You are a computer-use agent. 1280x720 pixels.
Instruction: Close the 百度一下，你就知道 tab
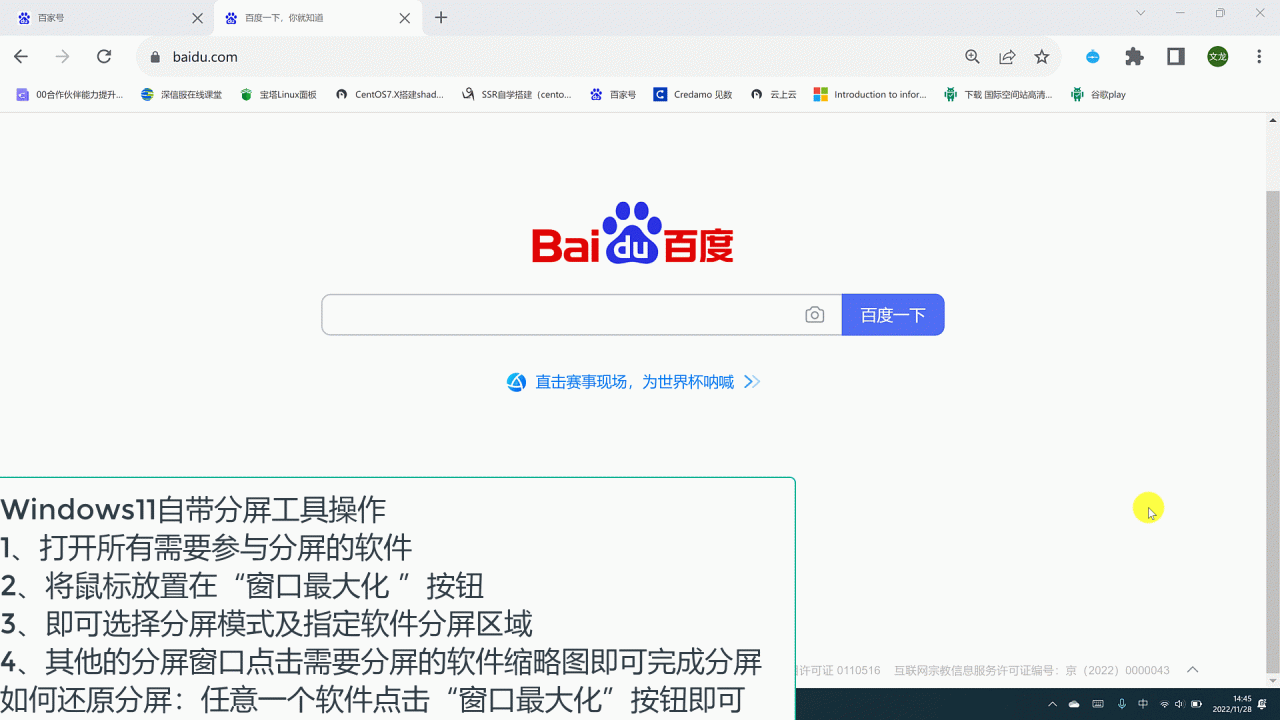404,18
